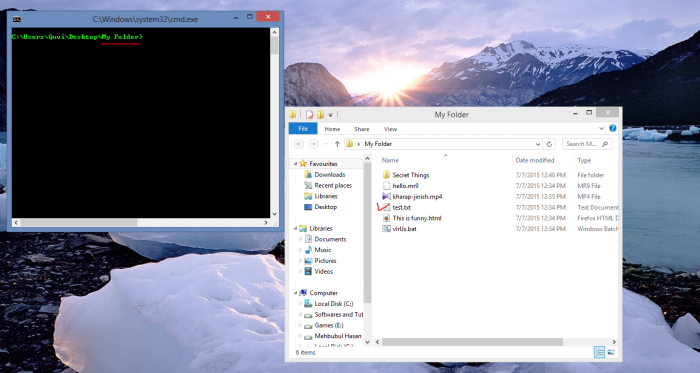Click the New folder quick access icon
Image resolution: width=700 pixels, height=373 pixels.
coord(321,115)
